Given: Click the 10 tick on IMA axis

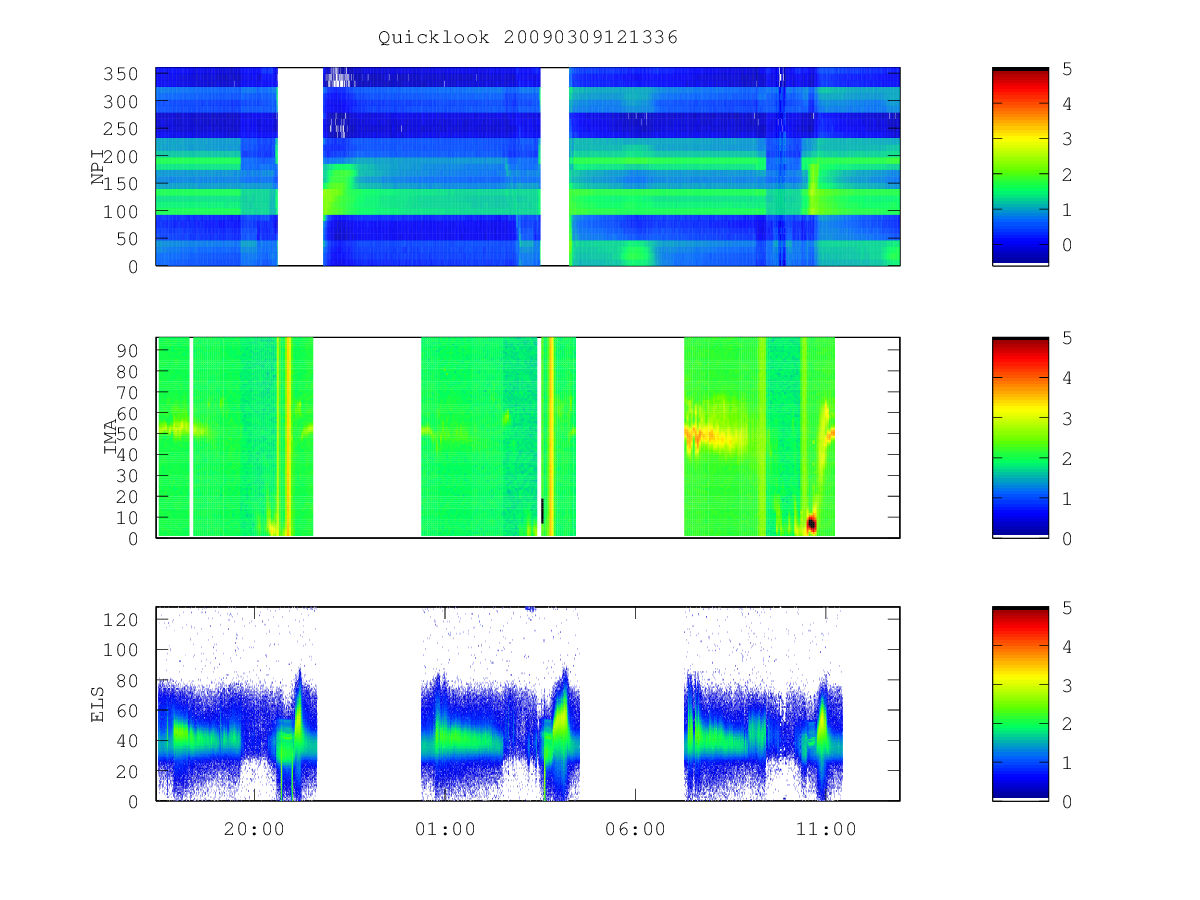Looking at the screenshot, I should click(x=129, y=517).
